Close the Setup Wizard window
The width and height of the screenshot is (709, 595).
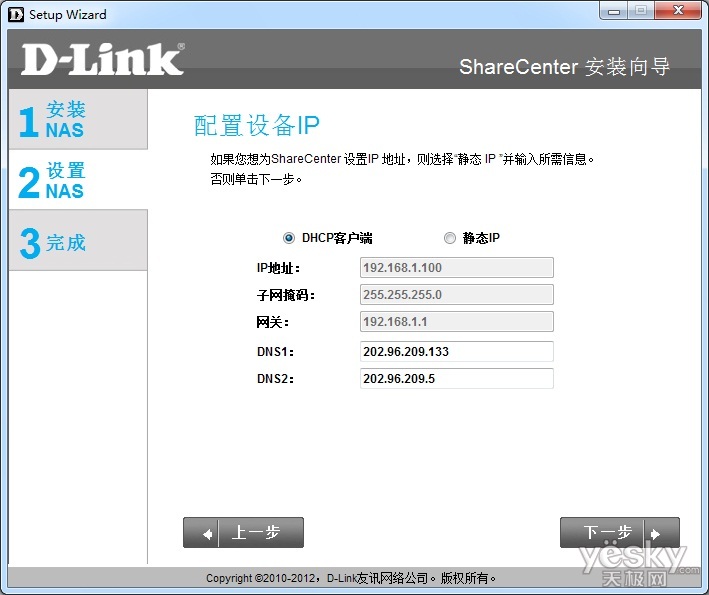coord(678,11)
